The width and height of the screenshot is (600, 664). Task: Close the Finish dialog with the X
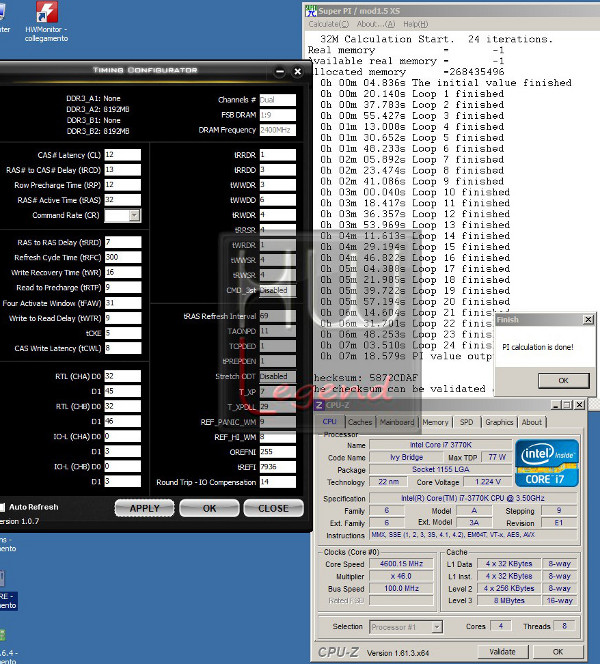click(588, 319)
